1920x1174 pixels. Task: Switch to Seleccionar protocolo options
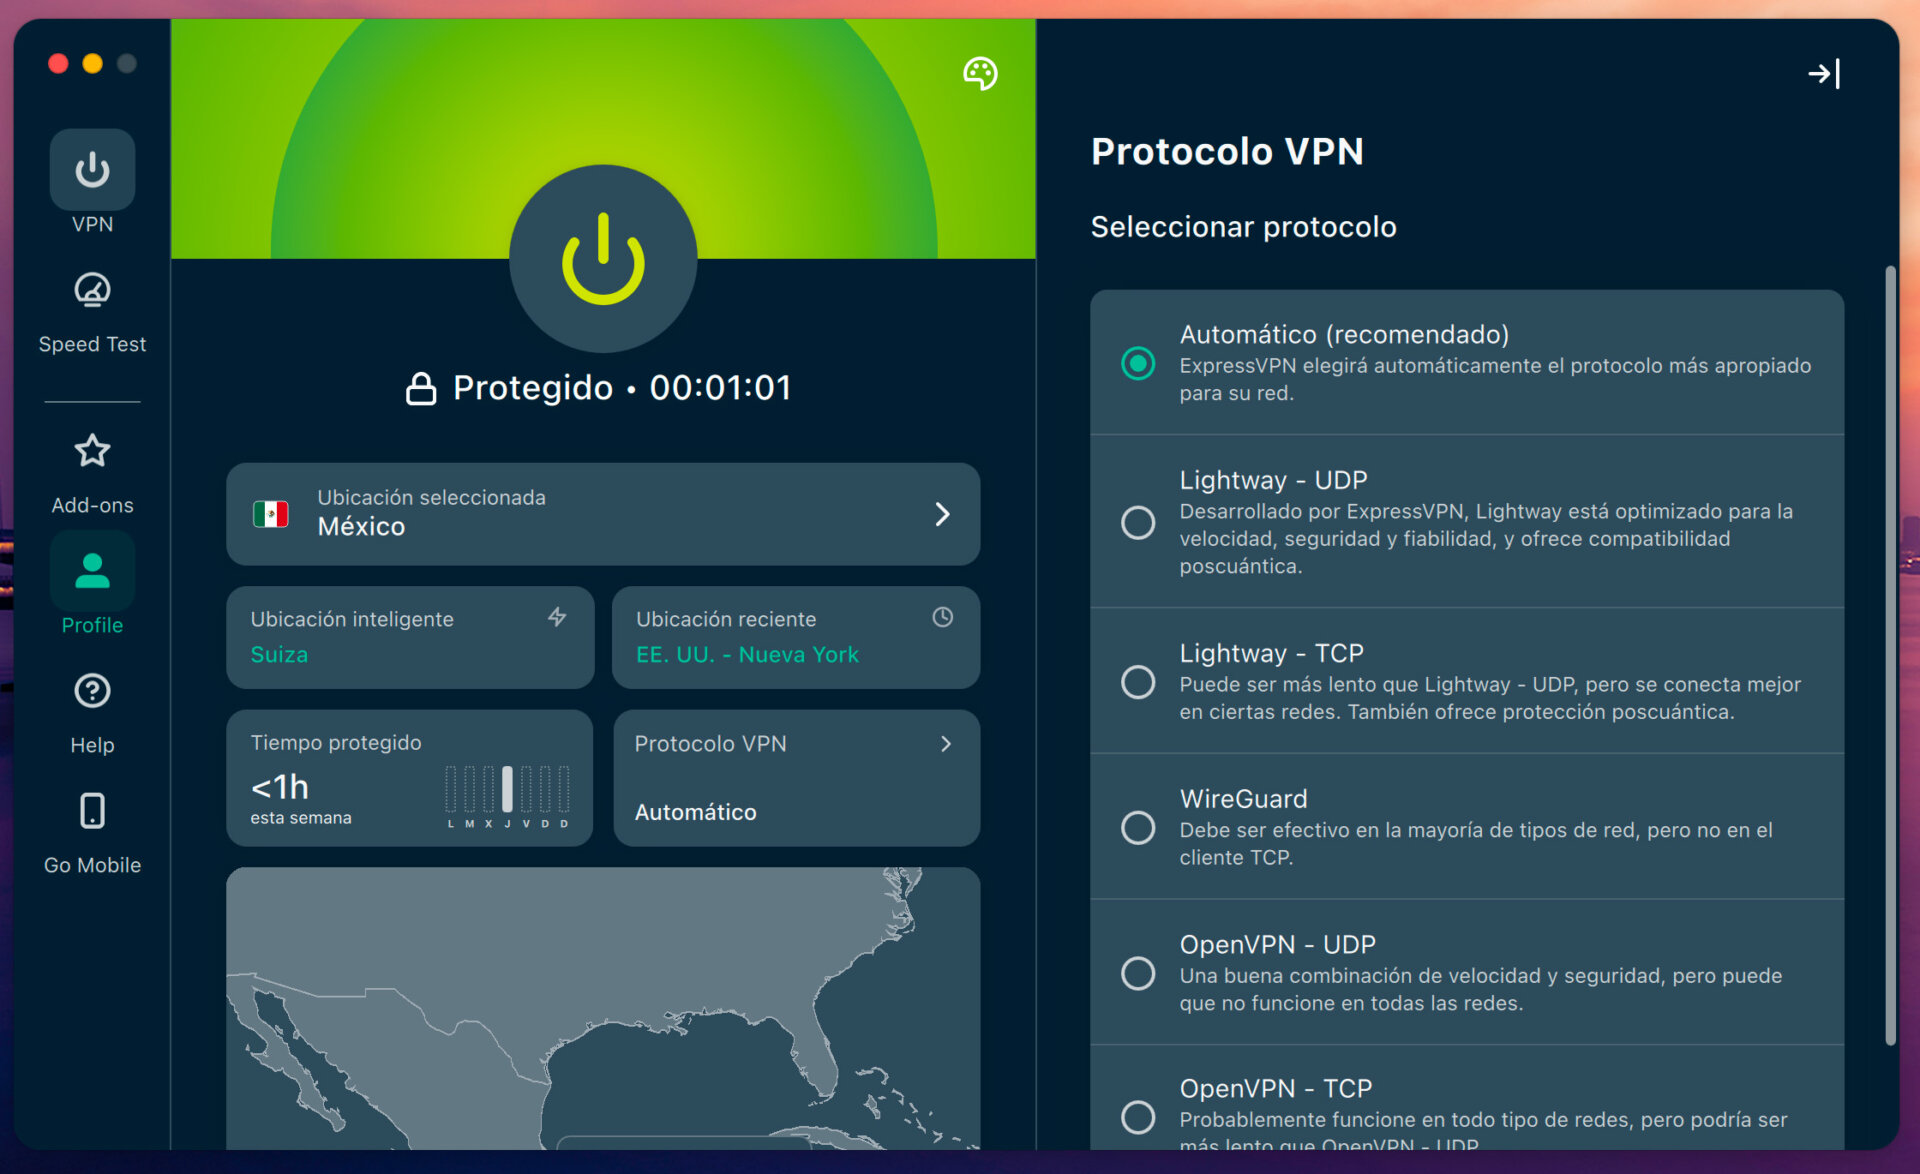[x=1243, y=227]
